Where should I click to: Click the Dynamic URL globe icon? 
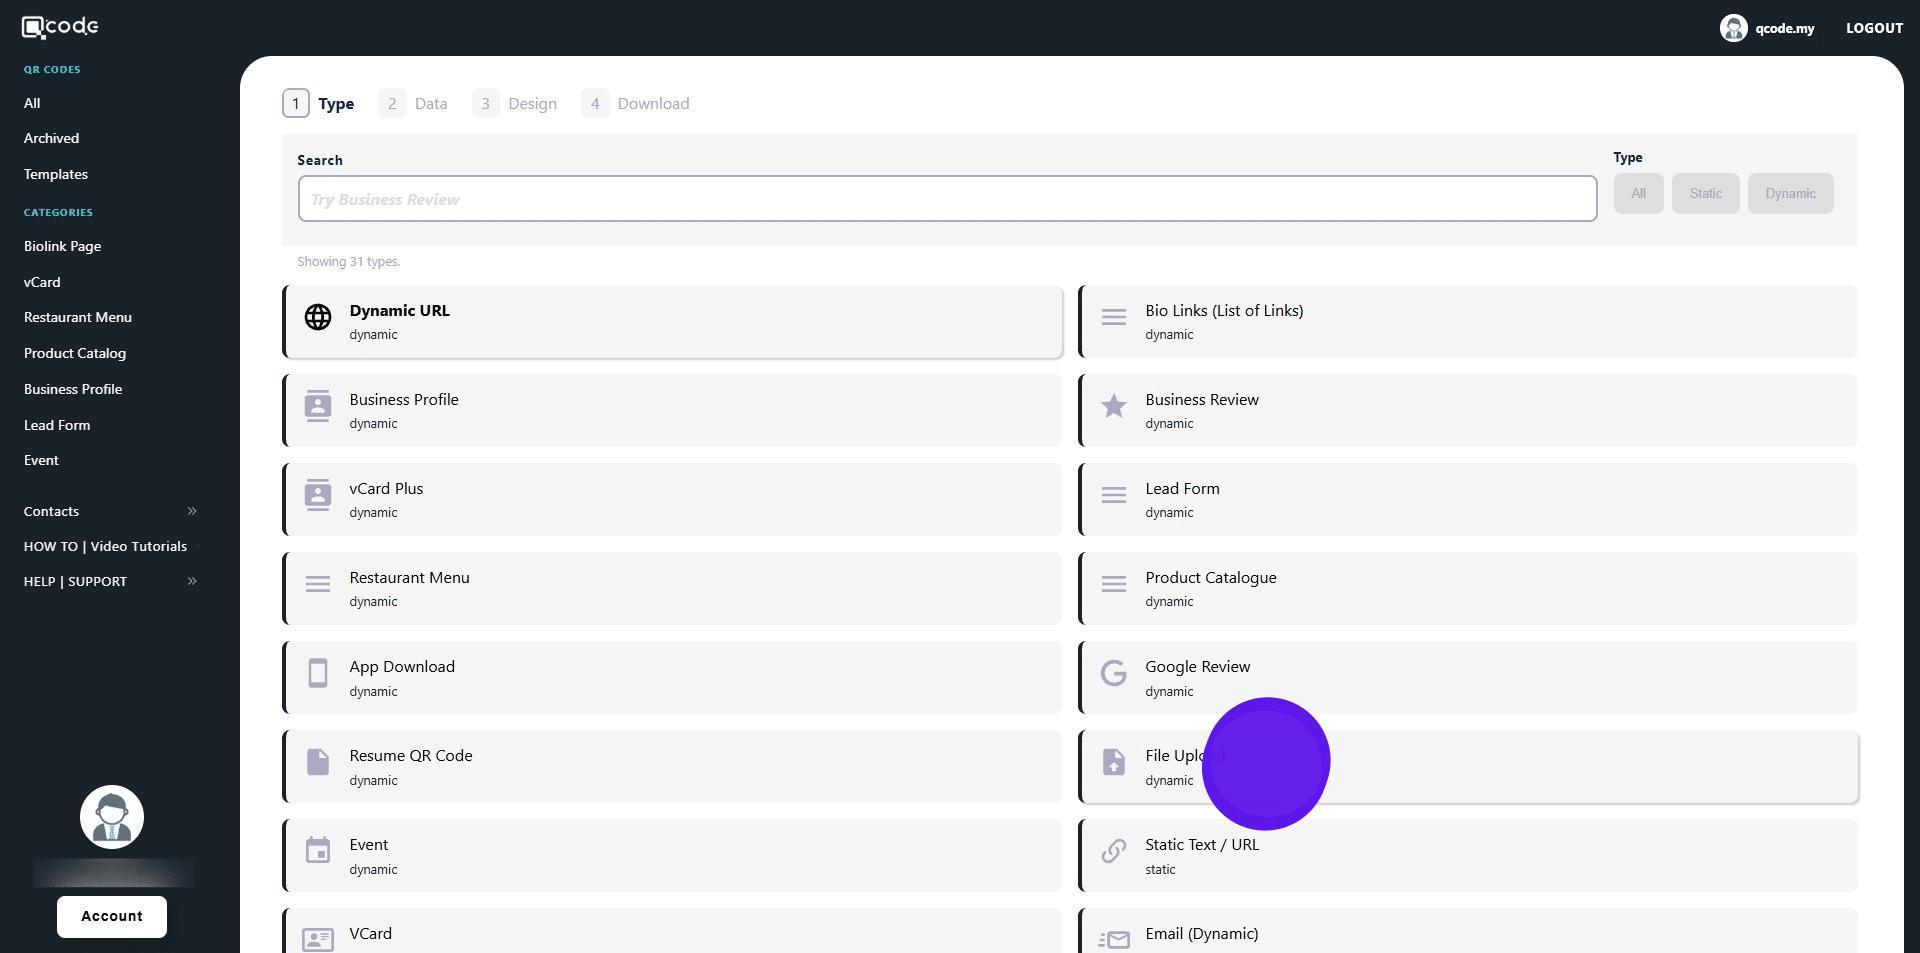318,318
